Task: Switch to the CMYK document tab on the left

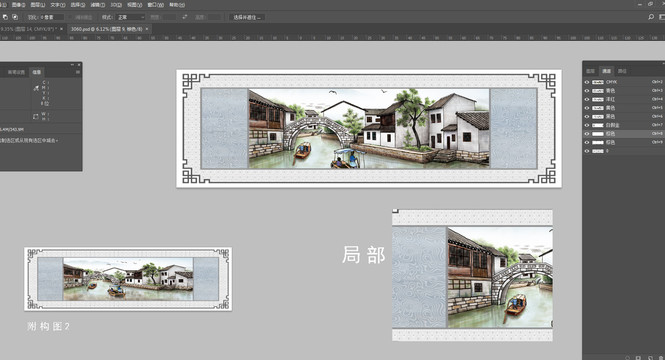Action: pyautogui.click(x=28, y=29)
